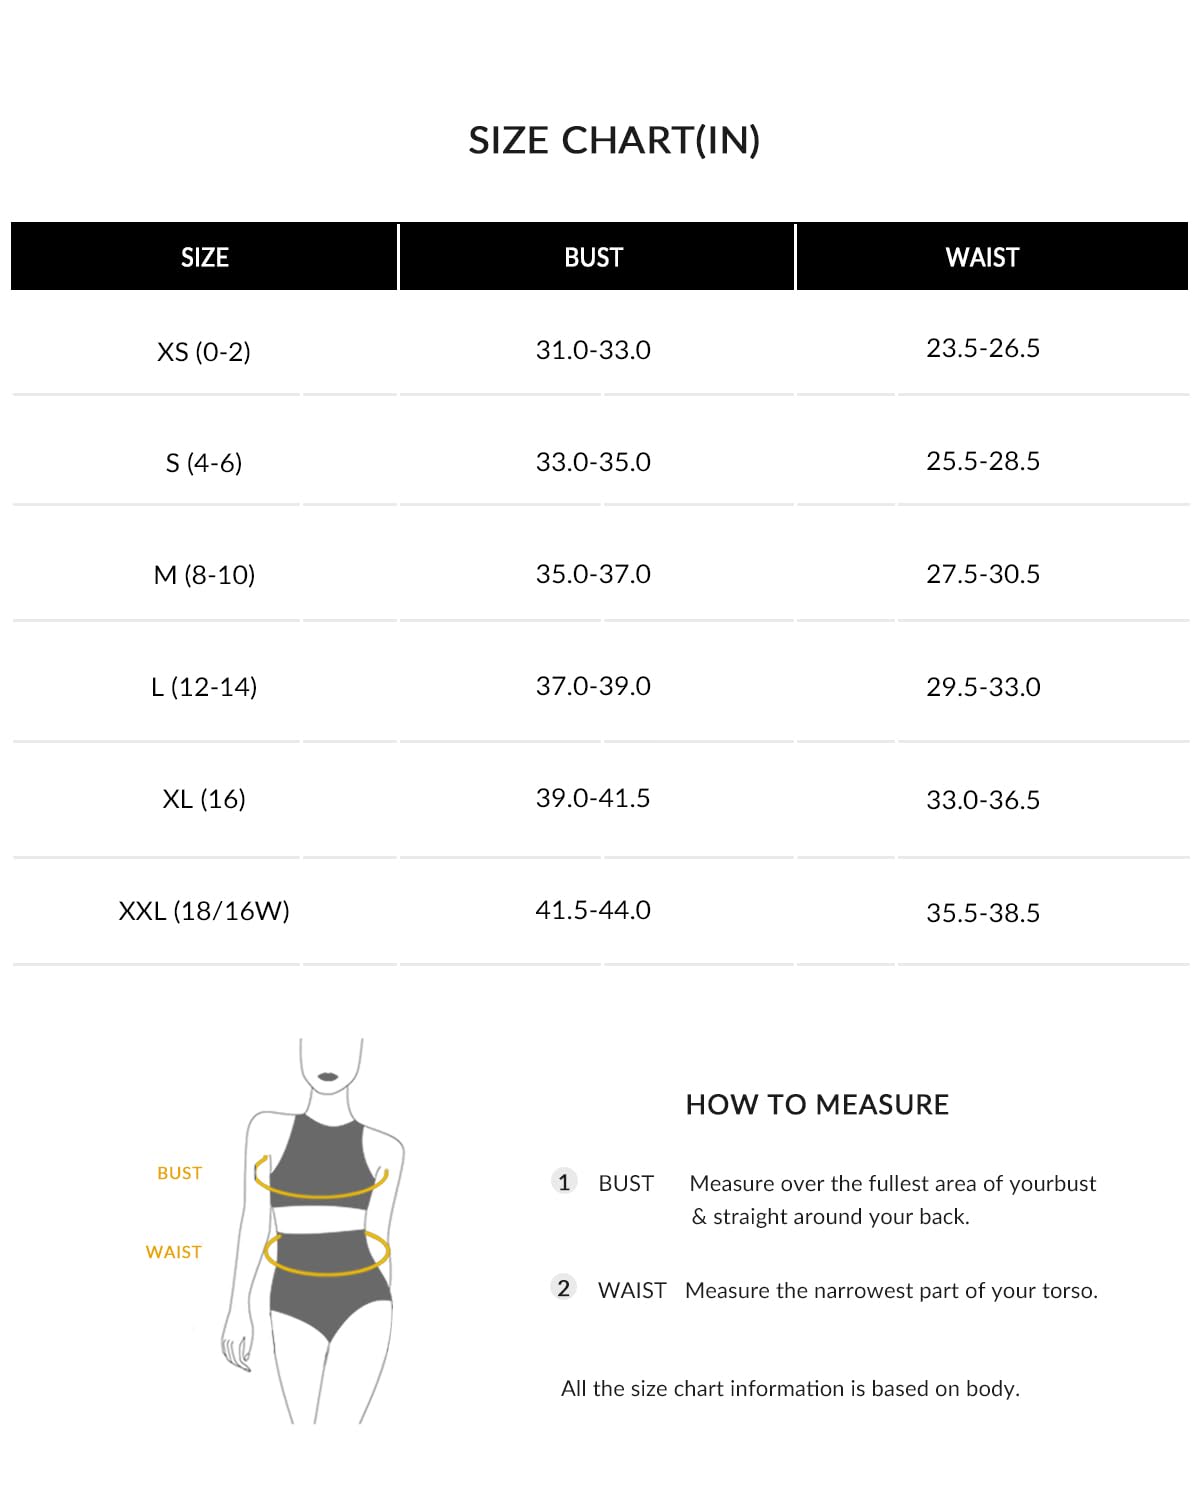This screenshot has height=1500, width=1200.
Task: Click the numbered circle 1 beside BUST
Action: (x=564, y=1182)
